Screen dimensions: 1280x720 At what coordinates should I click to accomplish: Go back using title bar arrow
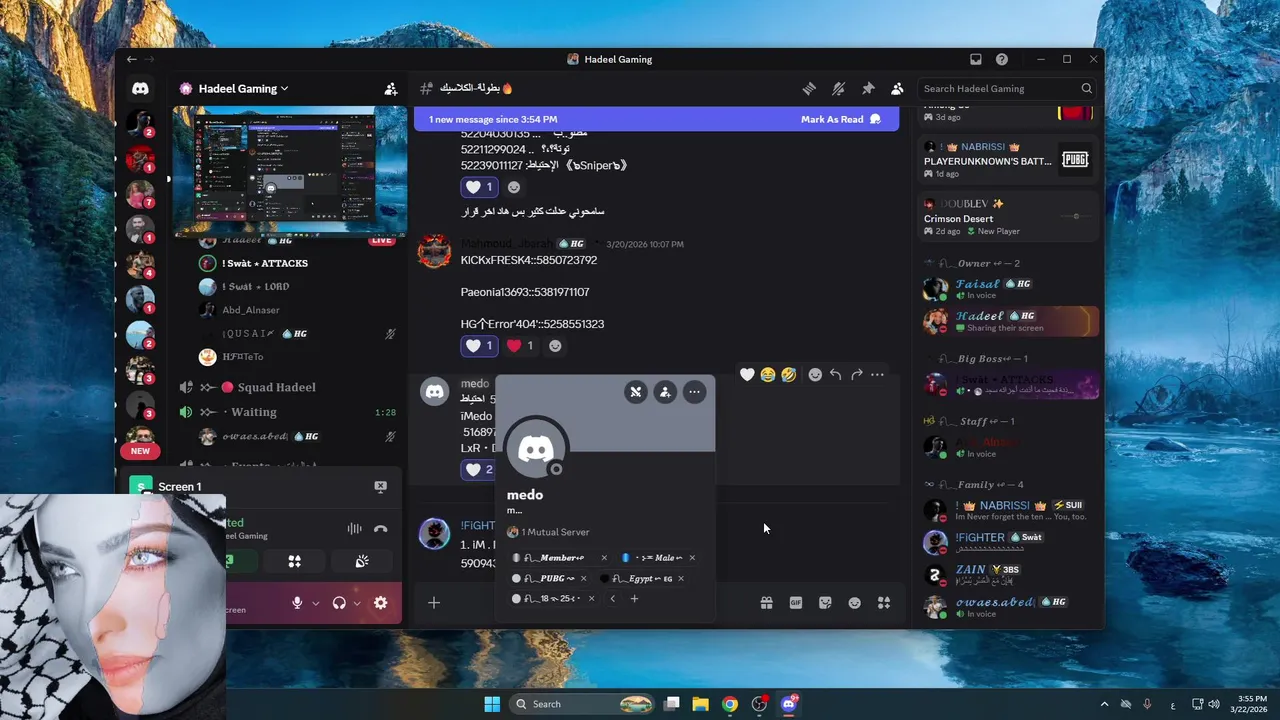point(131,59)
